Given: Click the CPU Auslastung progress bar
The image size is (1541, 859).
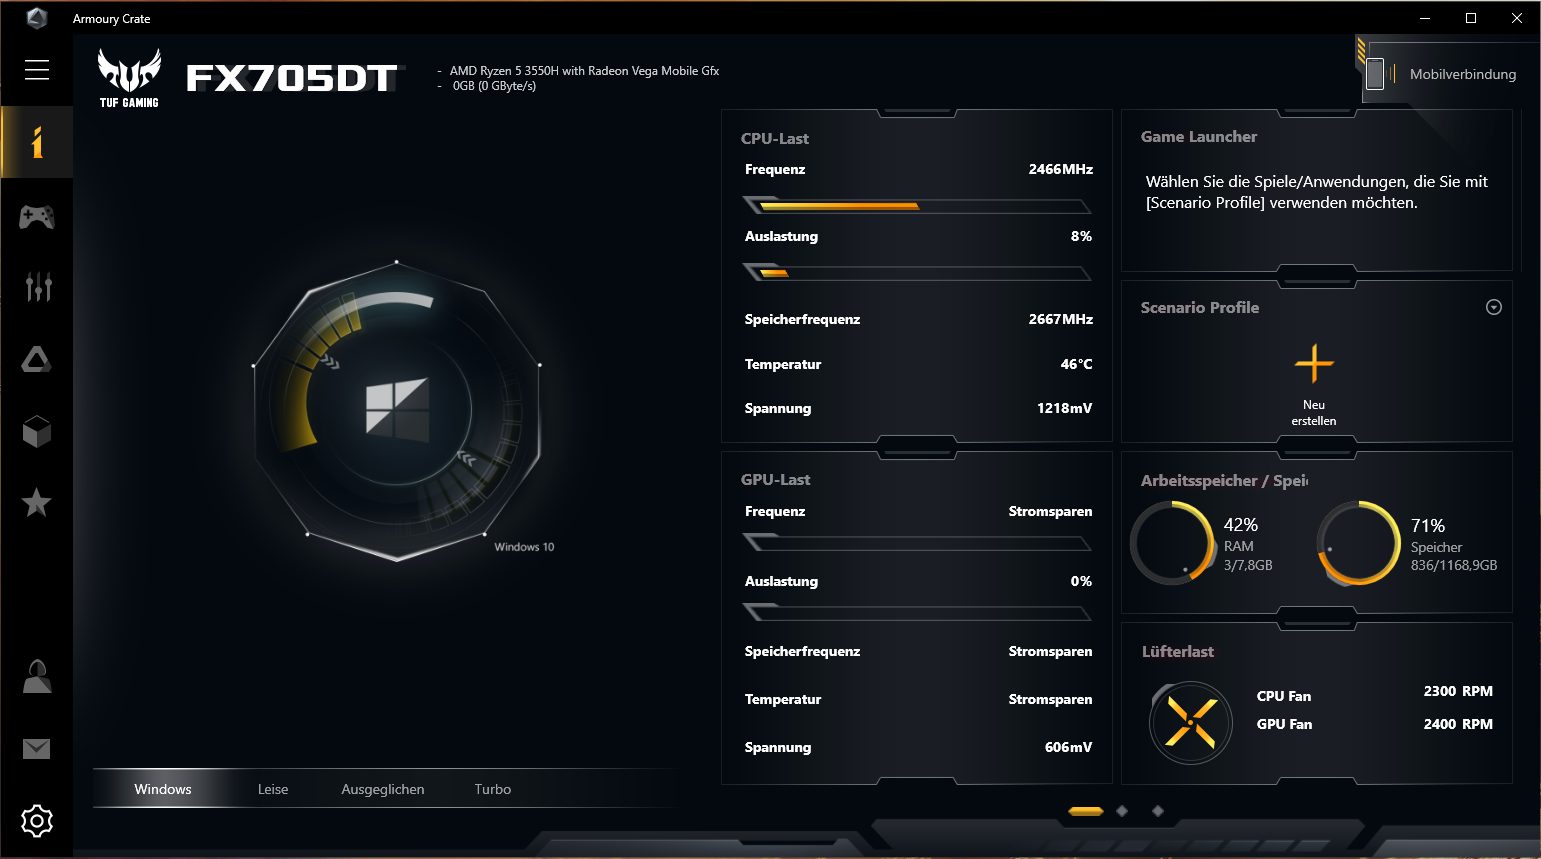Looking at the screenshot, I should (917, 272).
